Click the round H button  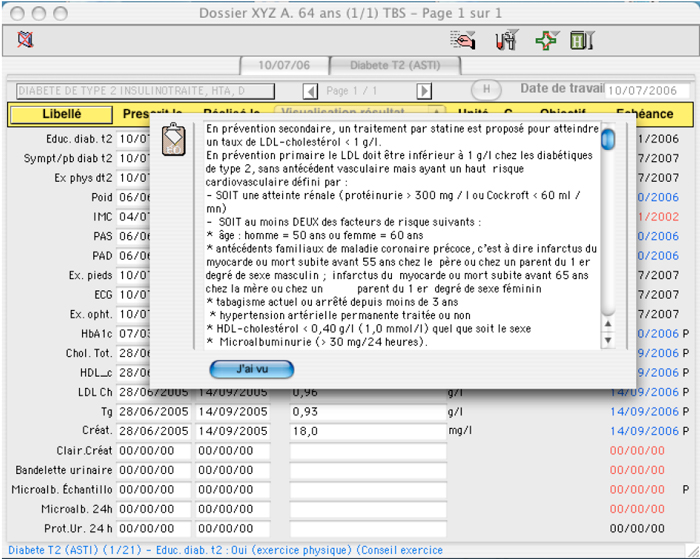pos(486,89)
